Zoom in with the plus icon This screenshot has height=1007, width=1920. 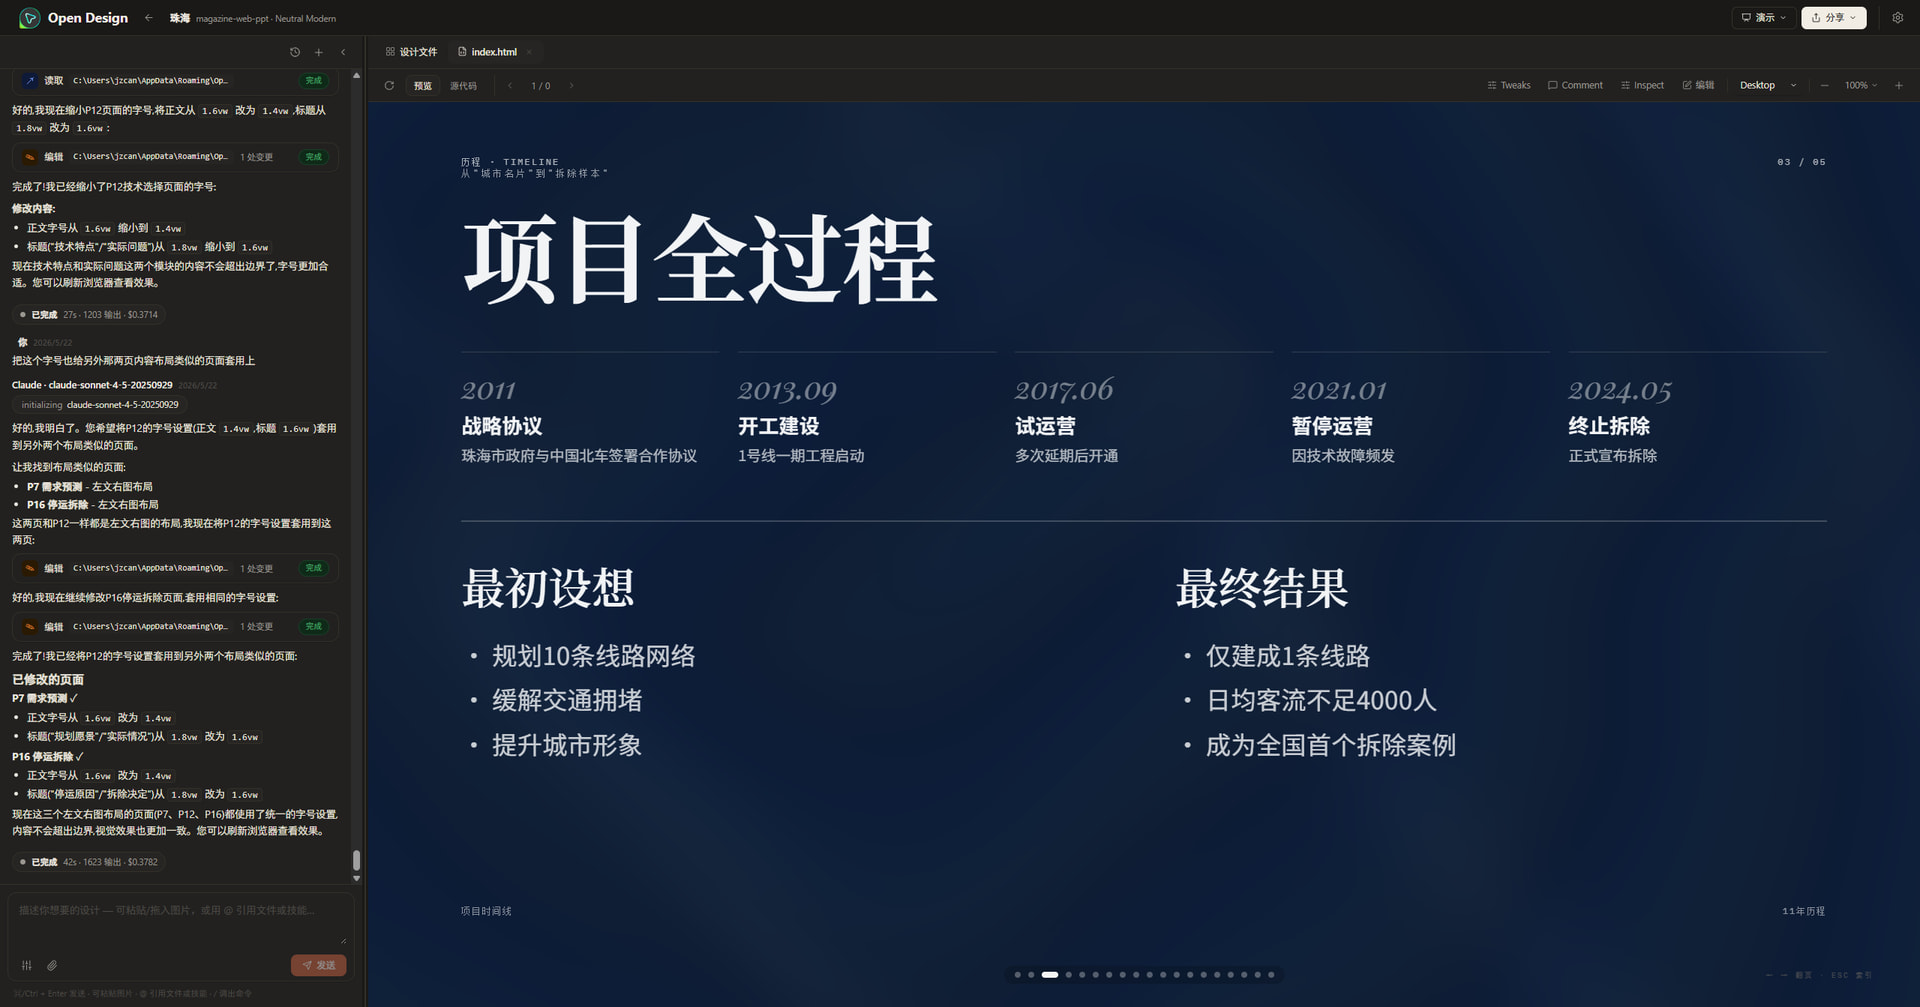[x=1899, y=86]
